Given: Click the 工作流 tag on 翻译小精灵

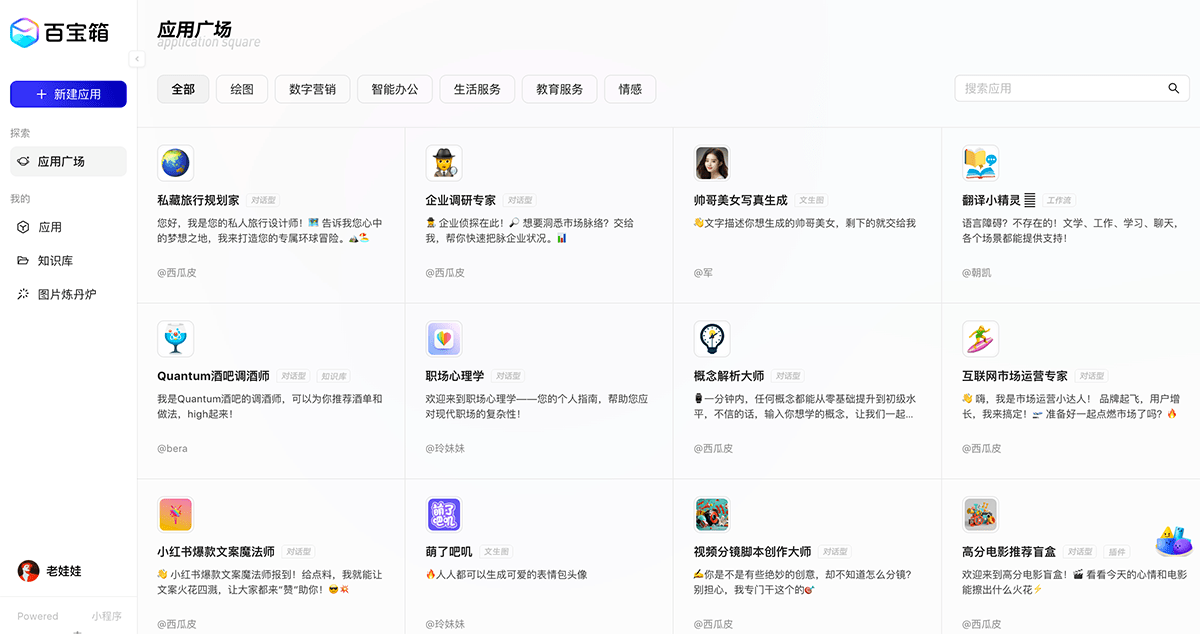Looking at the screenshot, I should click(1059, 200).
